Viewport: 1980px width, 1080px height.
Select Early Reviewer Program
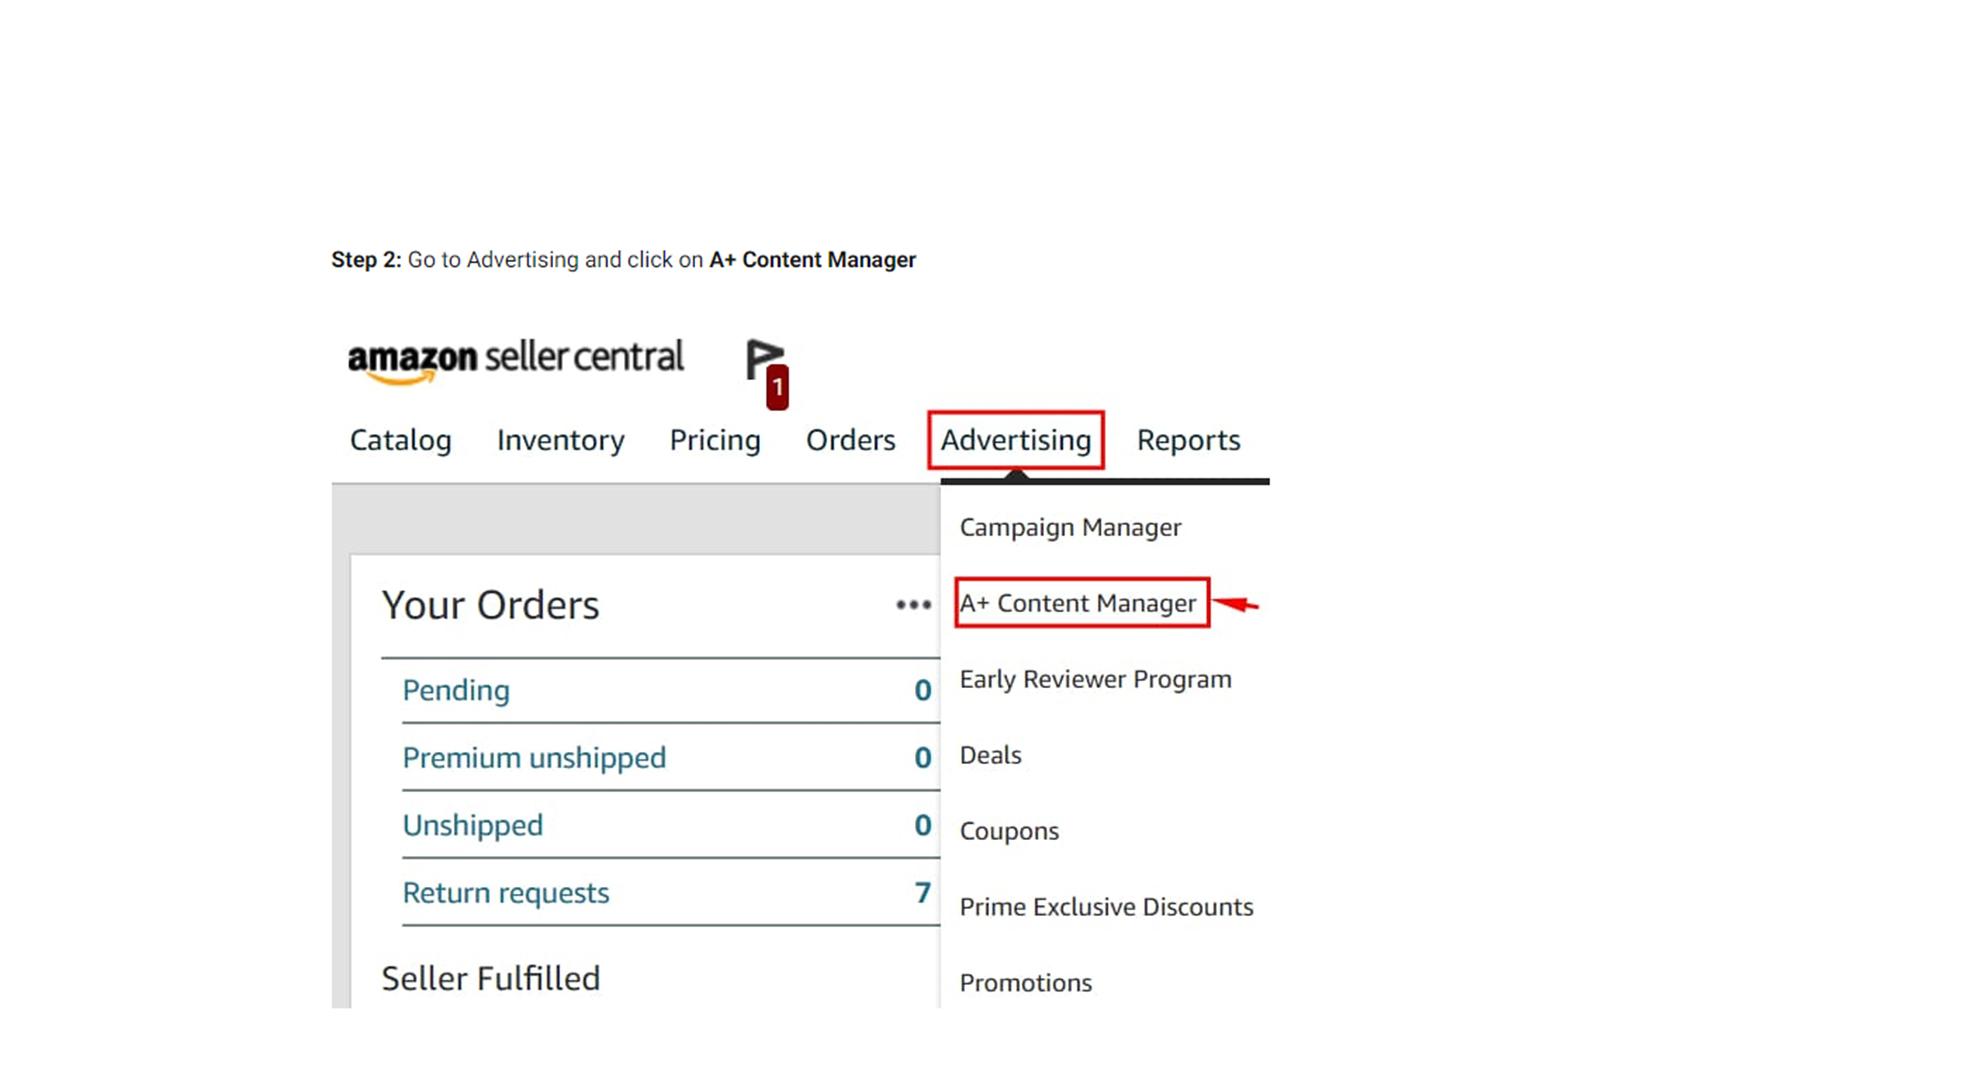(x=1095, y=678)
